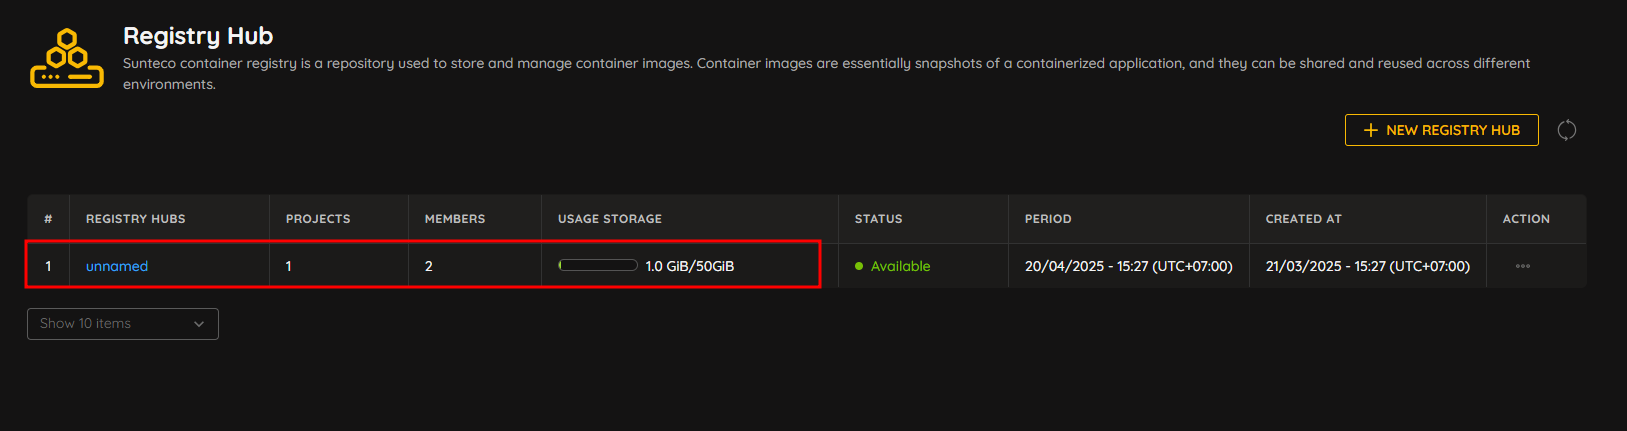Click the USAGE STORAGE column header
The width and height of the screenshot is (1627, 431).
[x=610, y=219]
